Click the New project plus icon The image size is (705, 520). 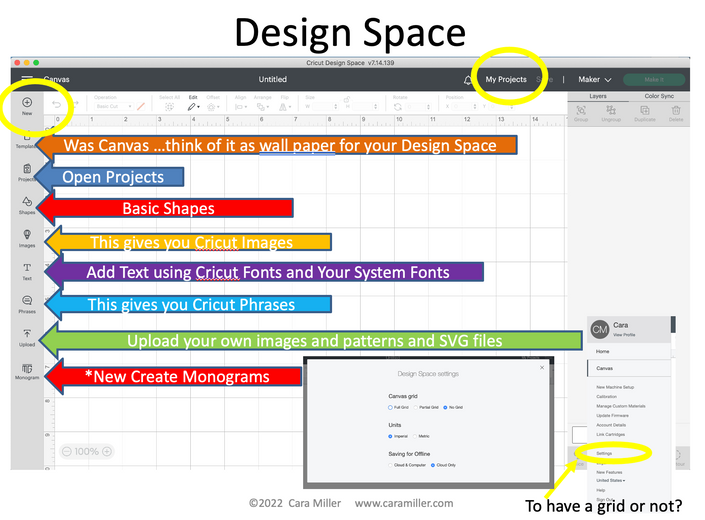click(x=27, y=102)
